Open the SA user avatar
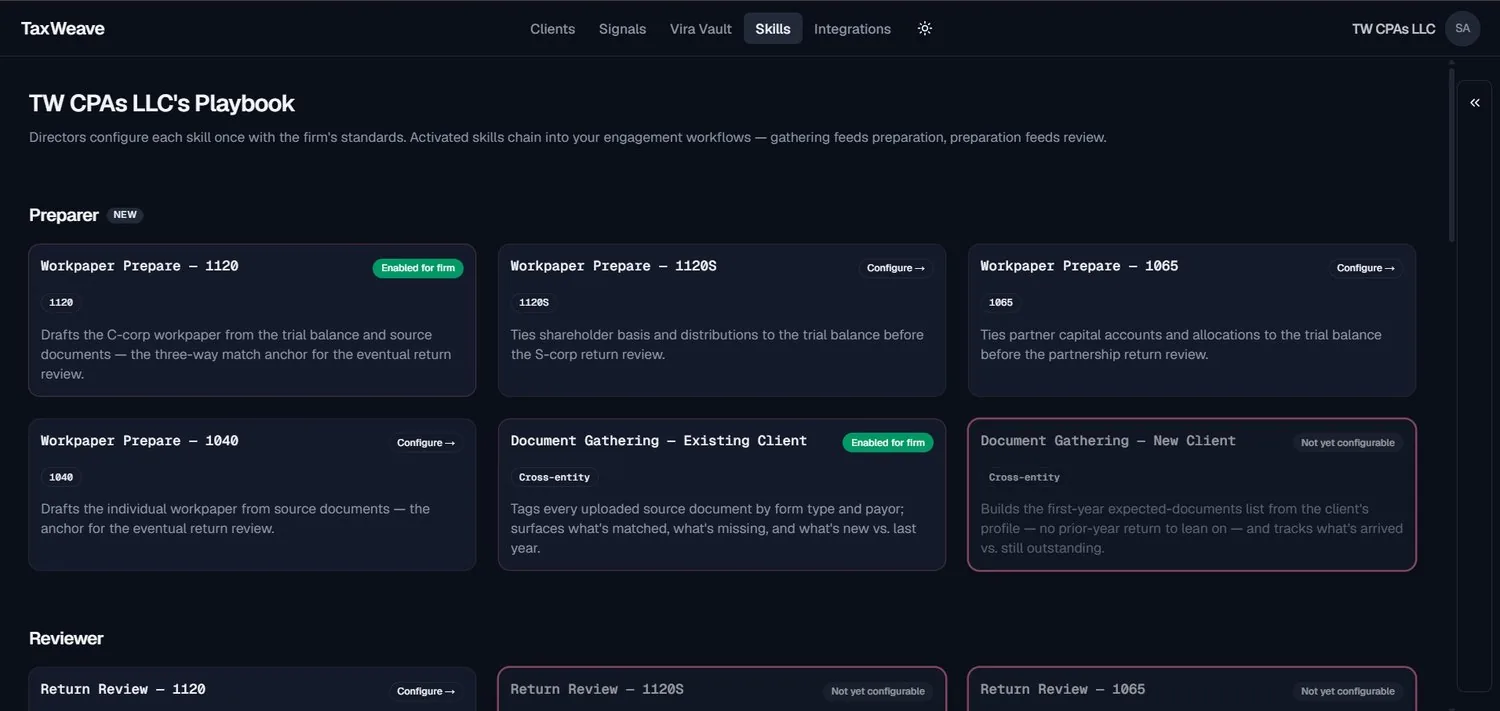 pos(1462,29)
